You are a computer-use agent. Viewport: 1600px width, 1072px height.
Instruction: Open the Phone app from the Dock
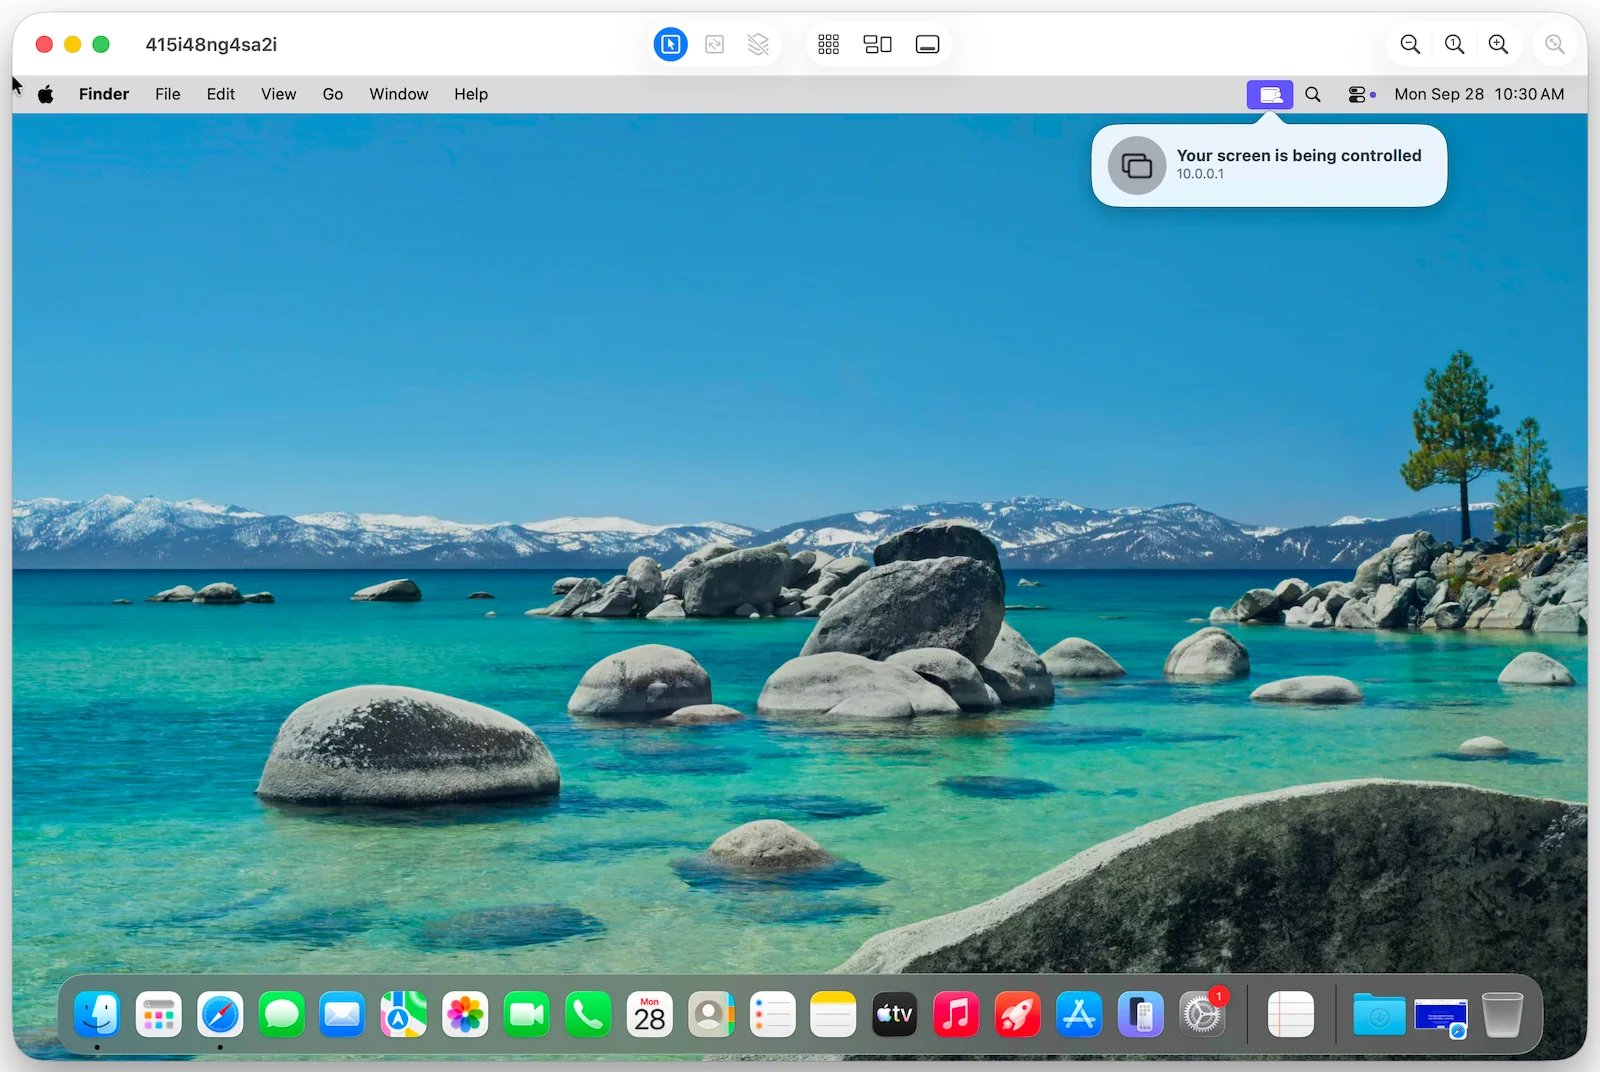(588, 1015)
